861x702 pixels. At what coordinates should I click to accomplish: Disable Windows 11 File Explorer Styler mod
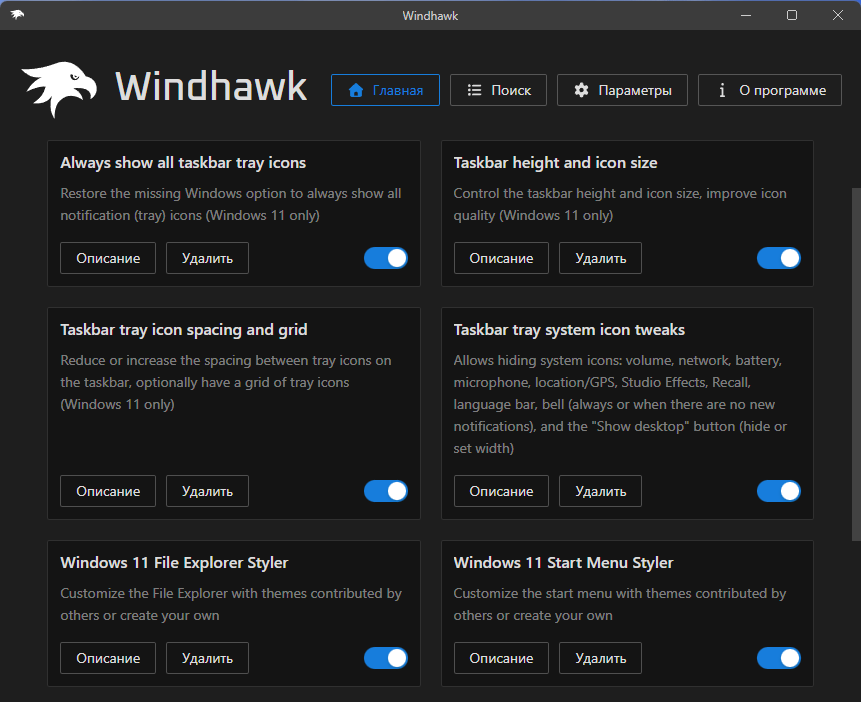click(385, 658)
